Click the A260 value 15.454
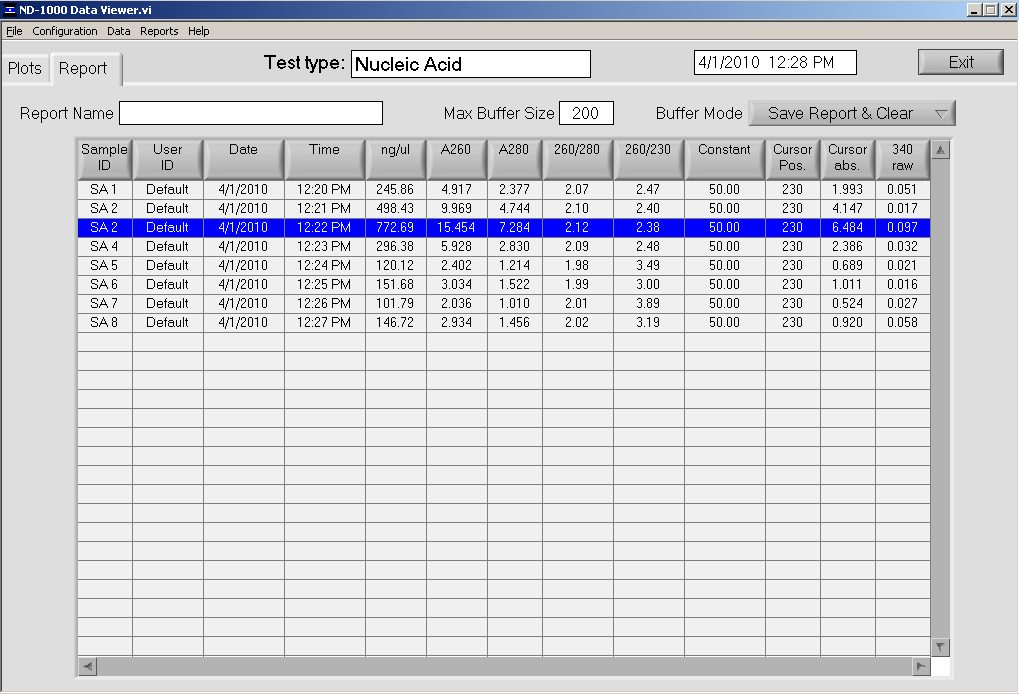Viewport: 1019px width, 694px height. coord(456,227)
